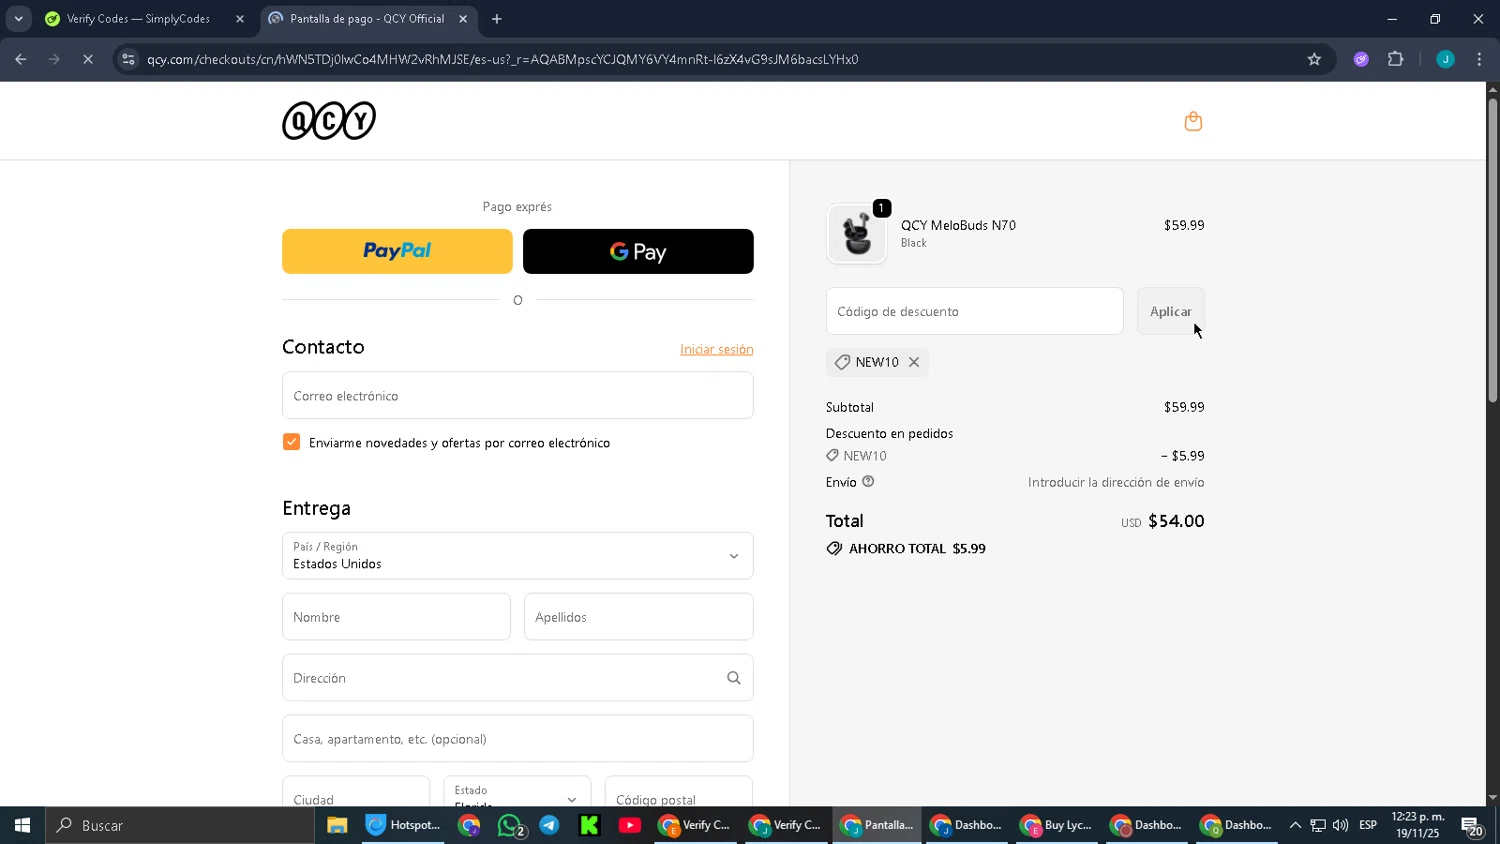Click the Ciudad field
Image resolution: width=1500 pixels, height=844 pixels.
coord(356,792)
